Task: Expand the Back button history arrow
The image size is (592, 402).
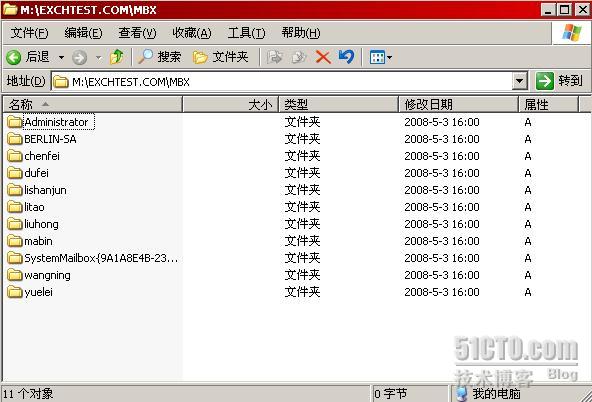Action: pyautogui.click(x=61, y=57)
